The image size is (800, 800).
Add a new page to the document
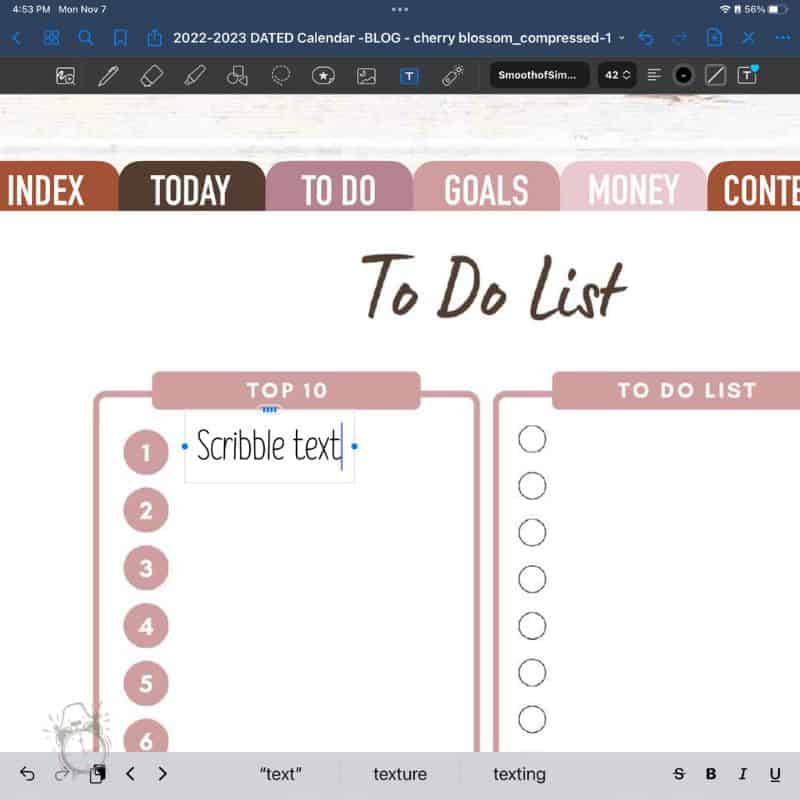714,38
